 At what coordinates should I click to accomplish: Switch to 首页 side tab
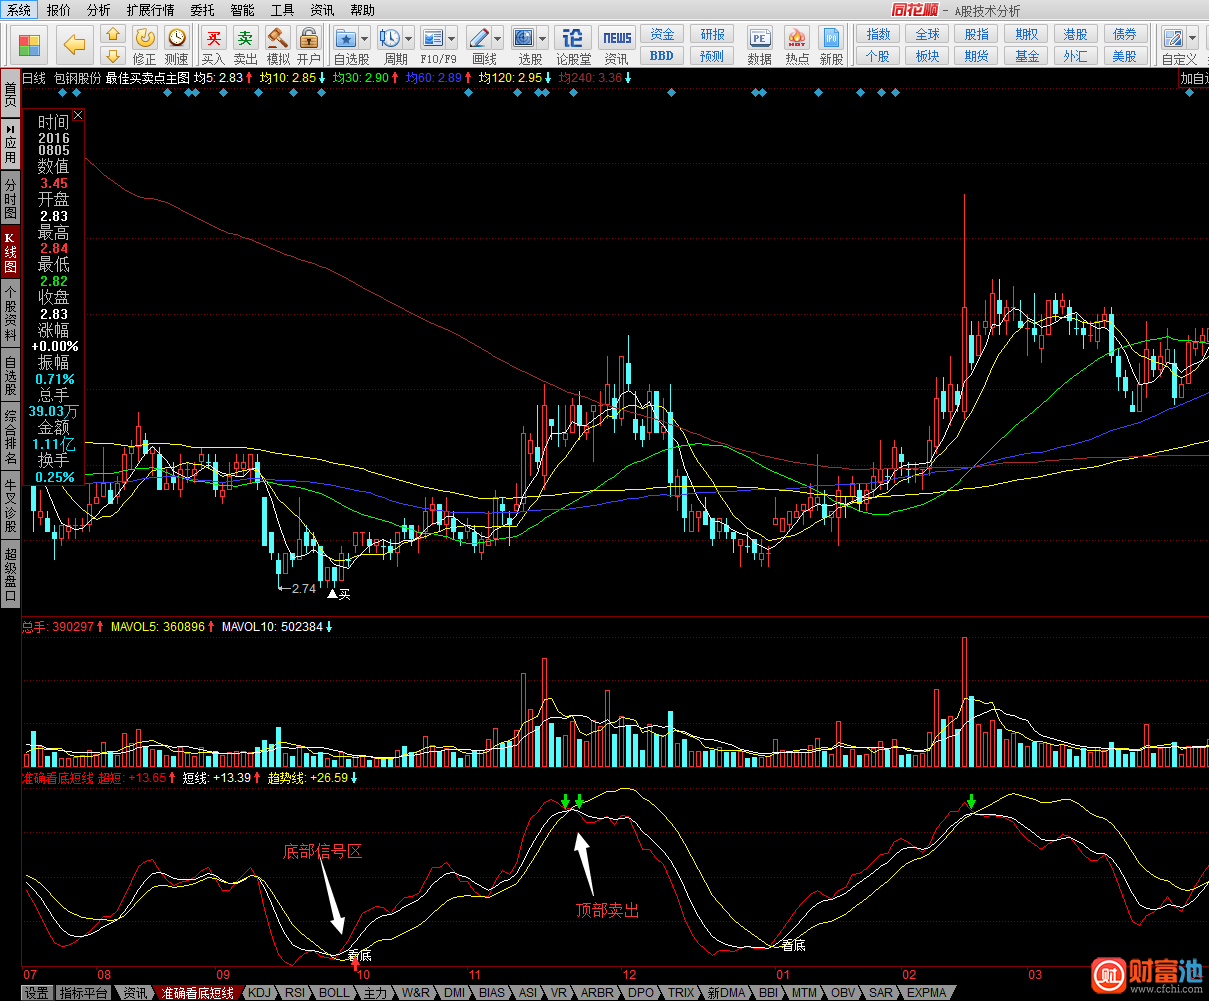click(10, 93)
